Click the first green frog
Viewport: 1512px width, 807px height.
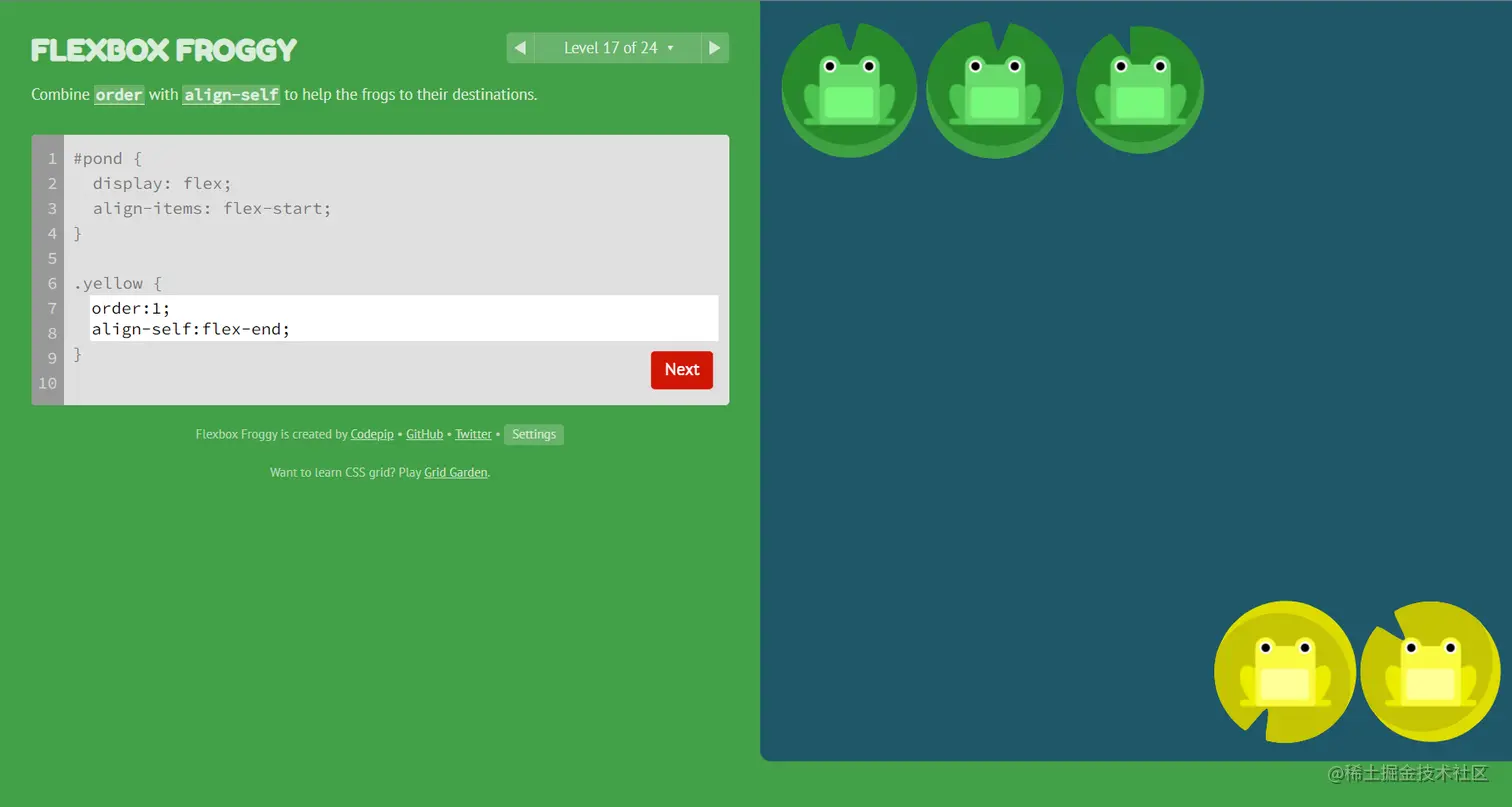pos(849,89)
